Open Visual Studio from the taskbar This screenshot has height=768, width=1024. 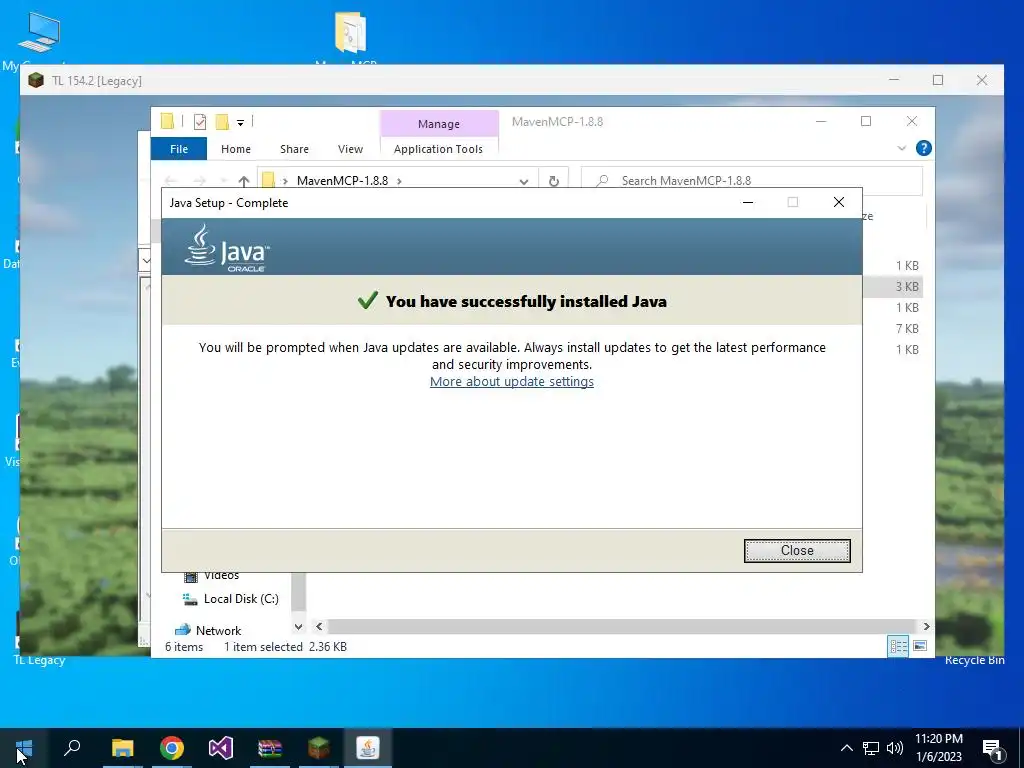pos(221,748)
